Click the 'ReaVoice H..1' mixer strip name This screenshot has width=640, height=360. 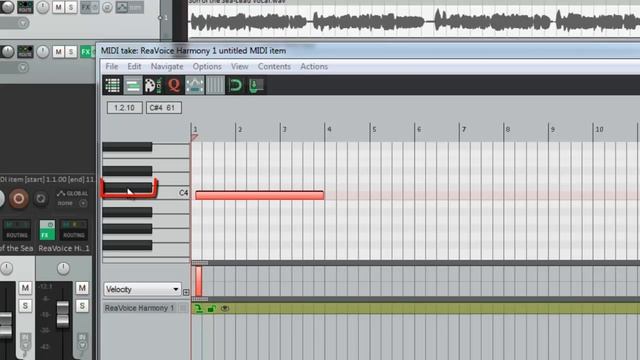pyautogui.click(x=64, y=248)
